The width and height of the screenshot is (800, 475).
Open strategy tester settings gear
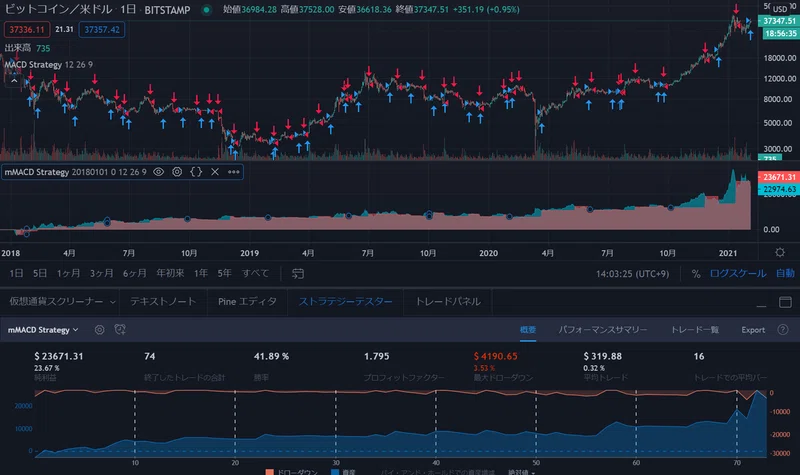[x=99, y=330]
